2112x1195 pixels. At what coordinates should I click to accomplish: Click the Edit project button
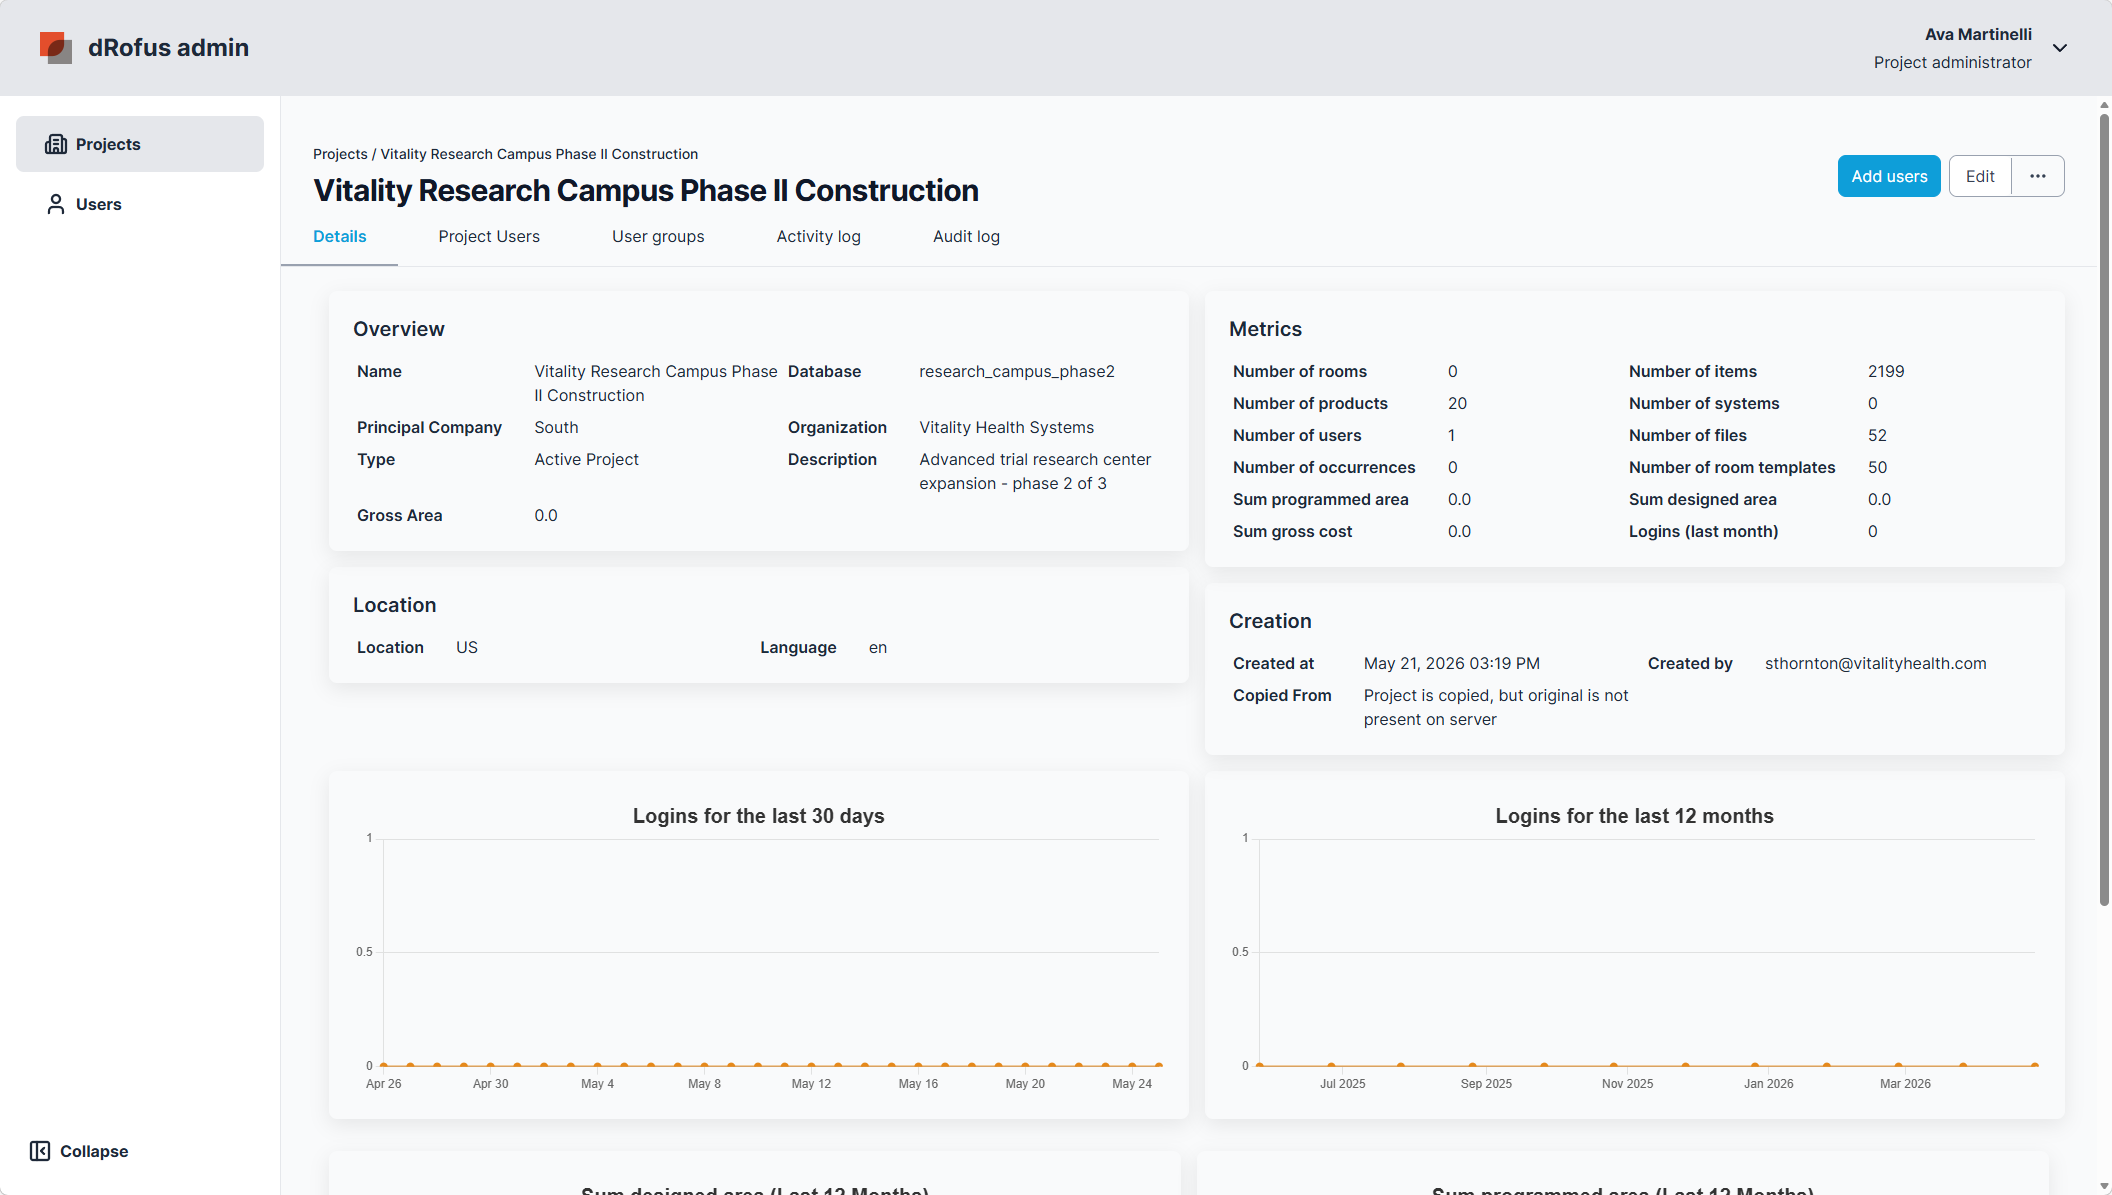point(1980,176)
